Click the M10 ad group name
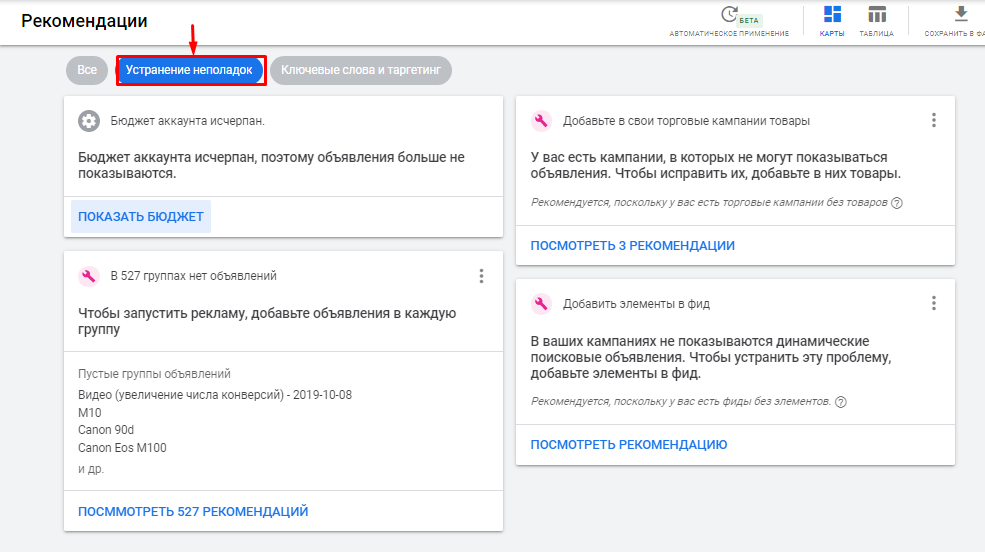 [89, 413]
